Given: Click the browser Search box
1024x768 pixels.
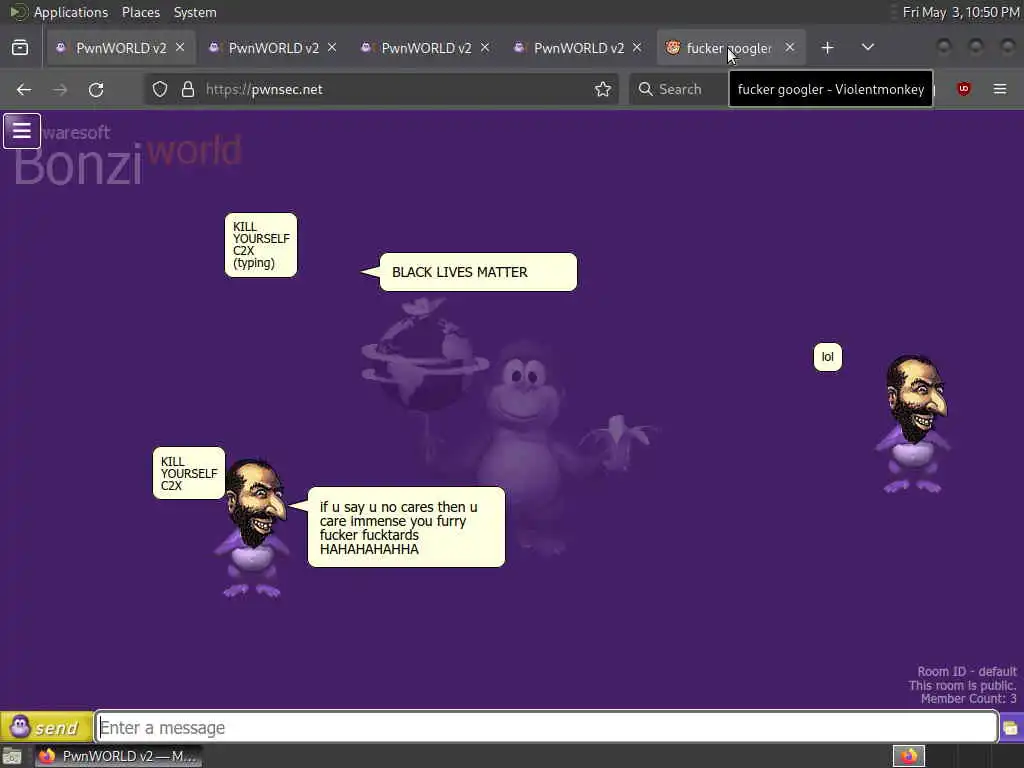Looking at the screenshot, I should click(x=679, y=89).
